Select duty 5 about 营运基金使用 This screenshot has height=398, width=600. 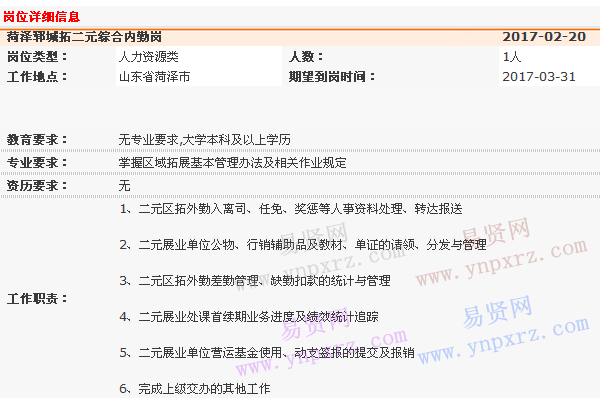pyautogui.click(x=267, y=352)
